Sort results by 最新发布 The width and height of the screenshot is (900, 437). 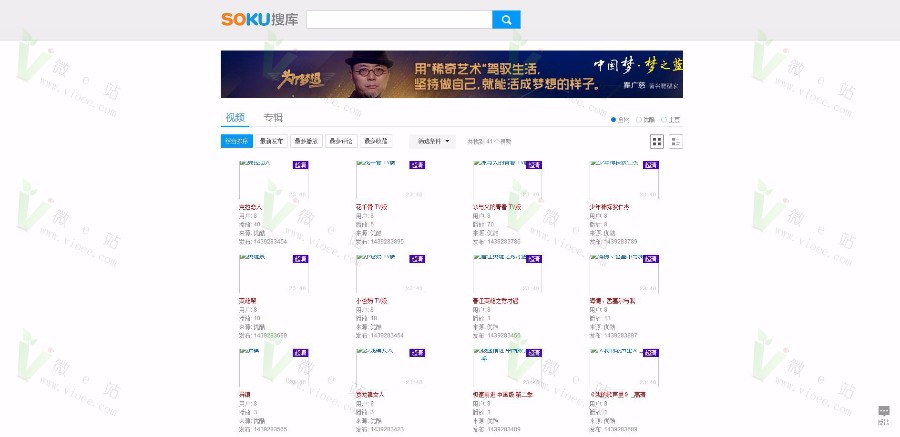[271, 141]
